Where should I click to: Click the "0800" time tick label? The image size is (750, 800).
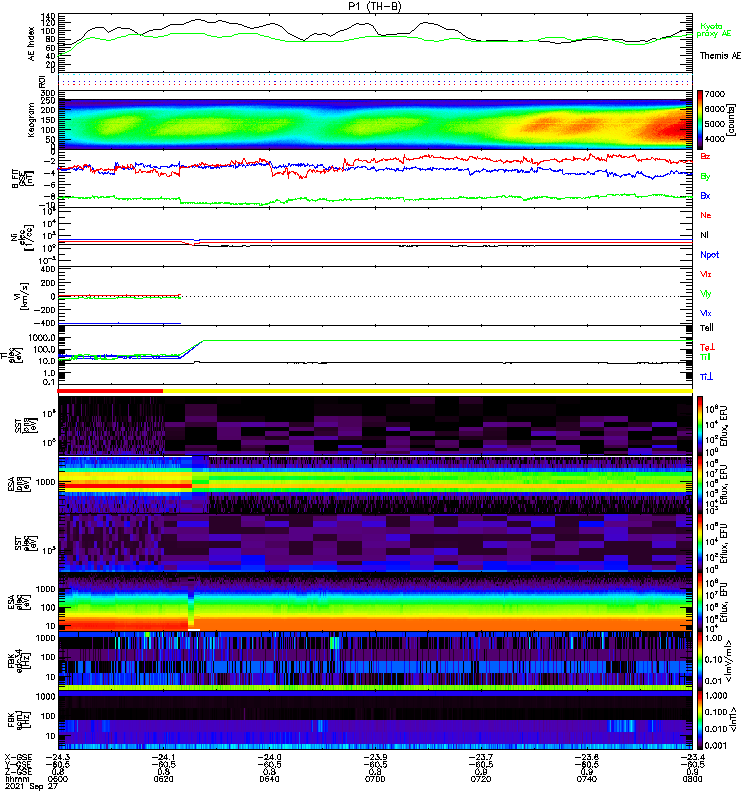tap(692, 779)
